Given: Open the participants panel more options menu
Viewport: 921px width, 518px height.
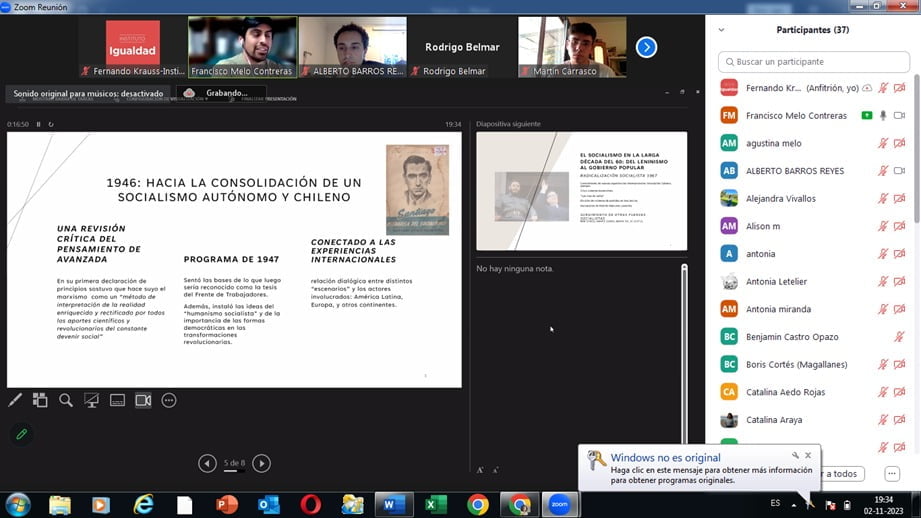Looking at the screenshot, I should point(892,473).
